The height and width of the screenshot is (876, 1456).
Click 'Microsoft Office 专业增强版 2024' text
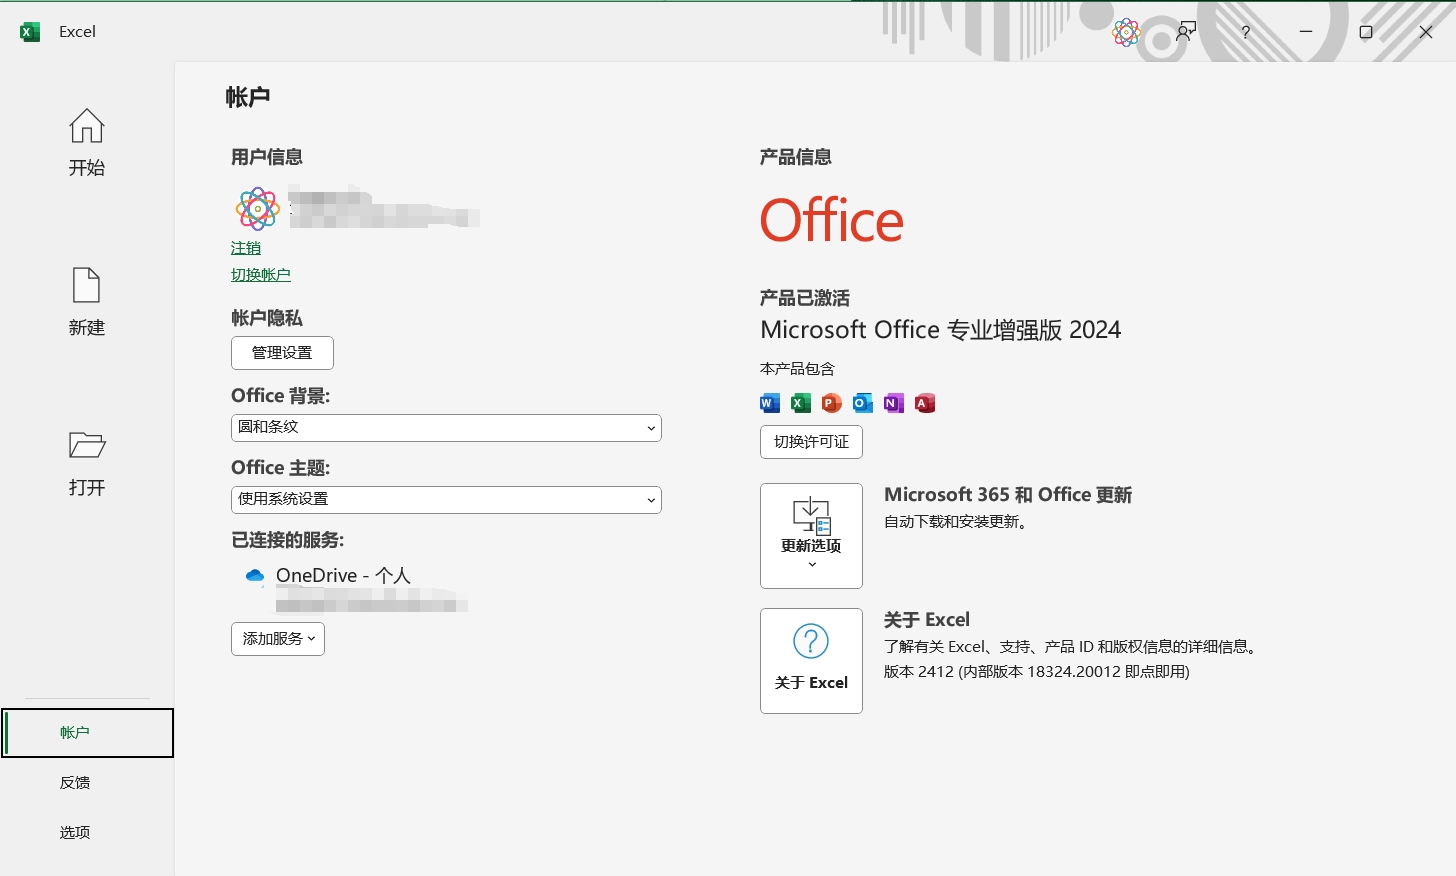click(940, 330)
